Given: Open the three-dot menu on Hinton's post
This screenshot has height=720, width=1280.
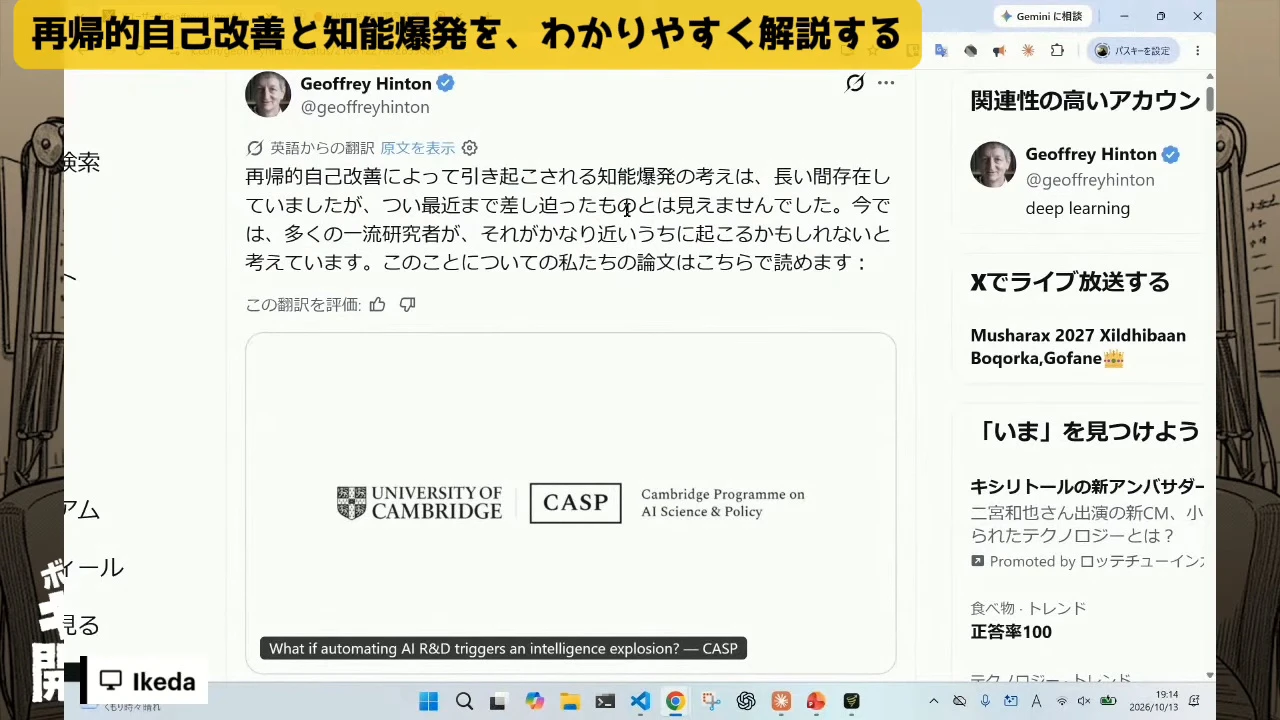Looking at the screenshot, I should (886, 83).
